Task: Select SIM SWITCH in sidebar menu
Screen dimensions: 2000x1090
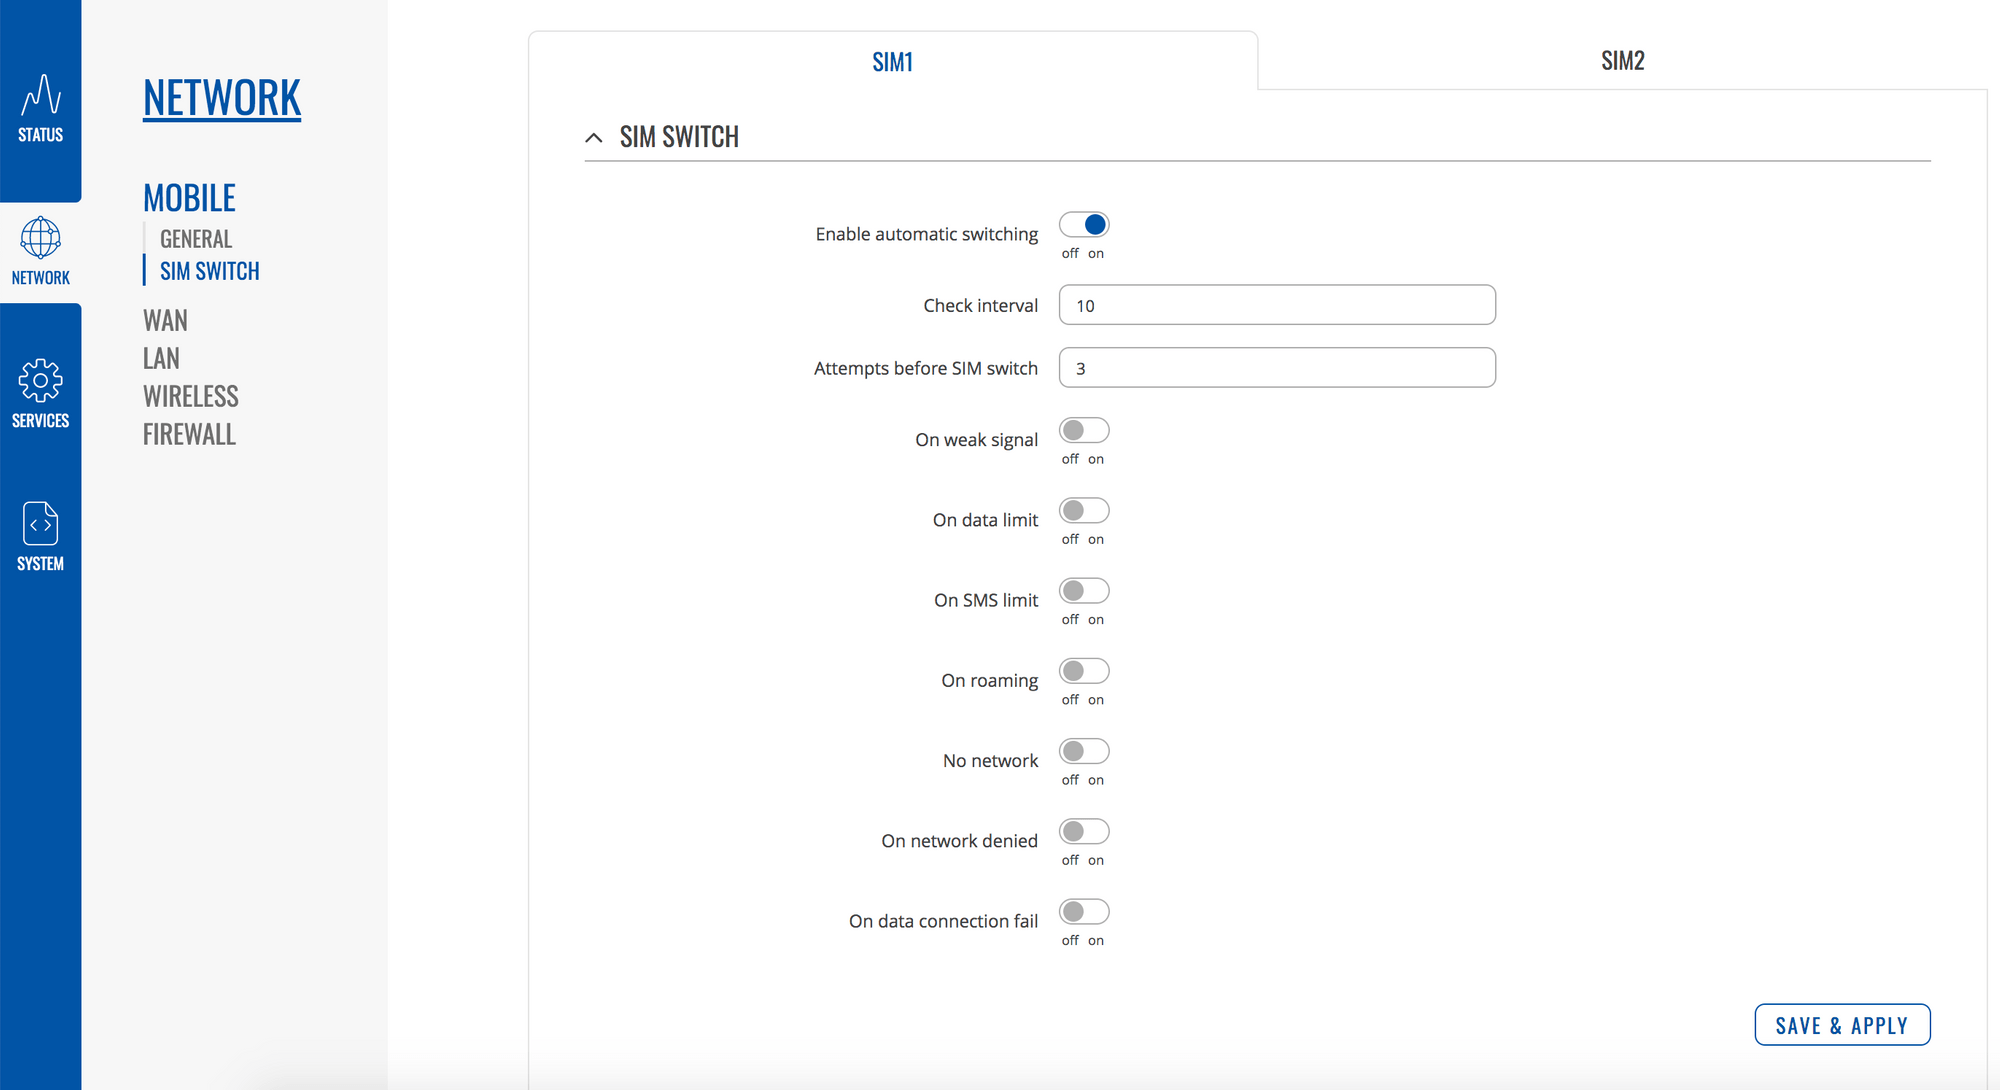Action: (210, 271)
